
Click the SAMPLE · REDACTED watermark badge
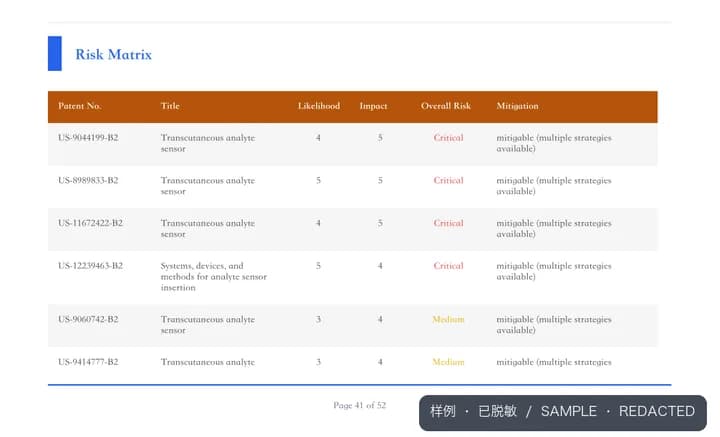pos(562,413)
